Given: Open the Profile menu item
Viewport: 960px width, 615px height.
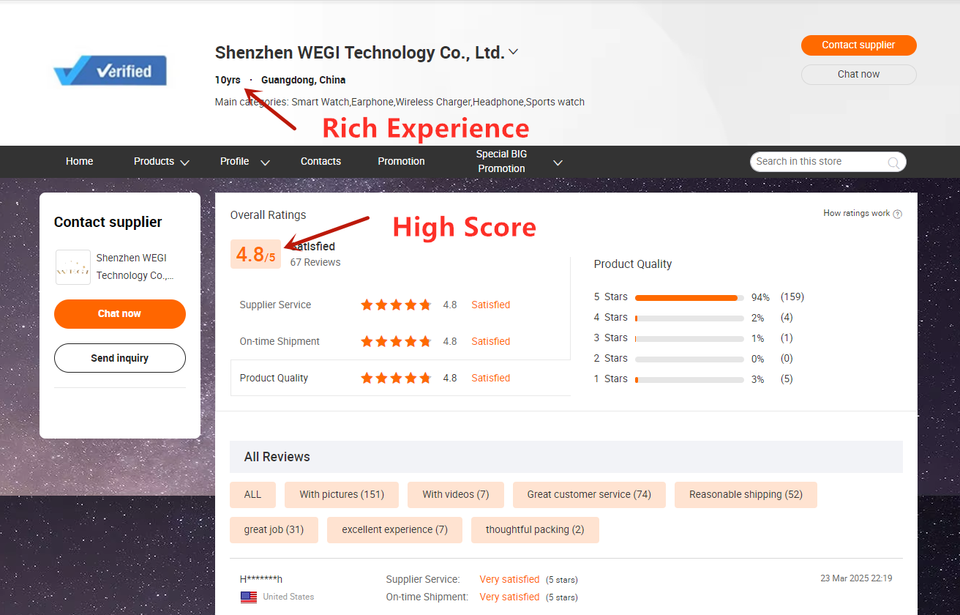Looking at the screenshot, I should point(234,161).
